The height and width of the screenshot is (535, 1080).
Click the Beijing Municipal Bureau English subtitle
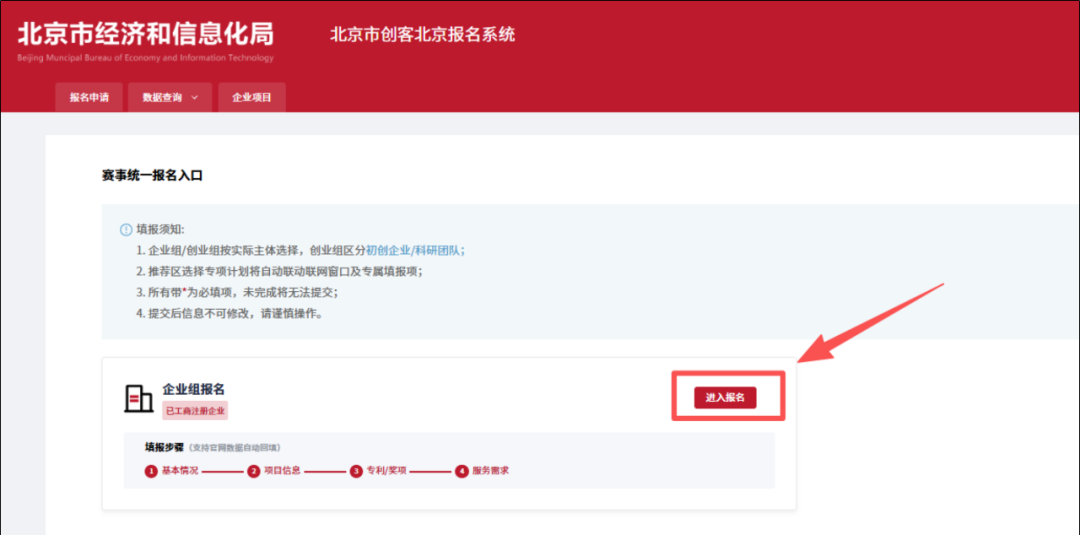[x=145, y=58]
